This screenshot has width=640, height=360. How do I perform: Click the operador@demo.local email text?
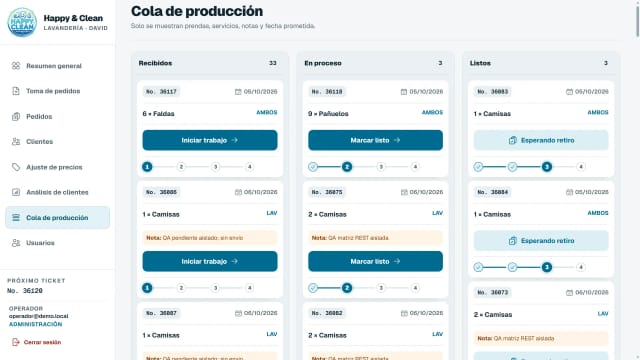pyautogui.click(x=38, y=316)
